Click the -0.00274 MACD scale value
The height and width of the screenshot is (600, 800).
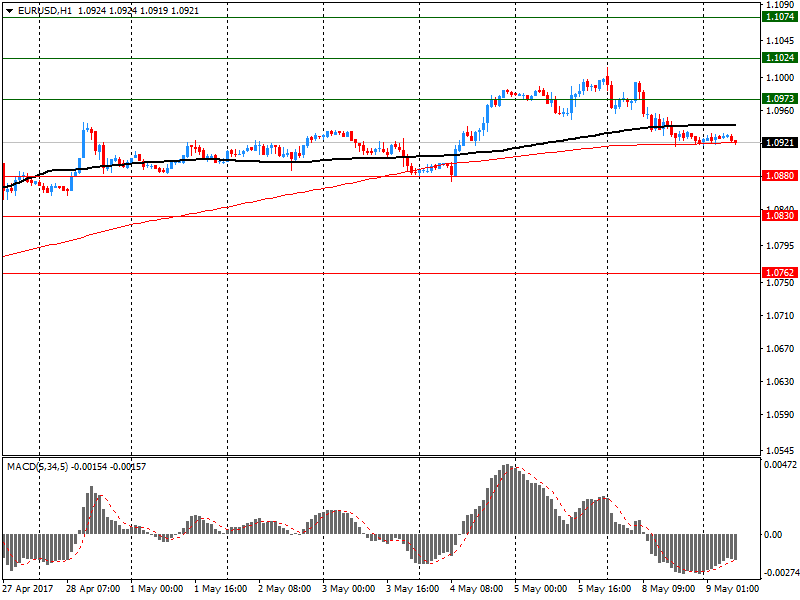pyautogui.click(x=780, y=573)
